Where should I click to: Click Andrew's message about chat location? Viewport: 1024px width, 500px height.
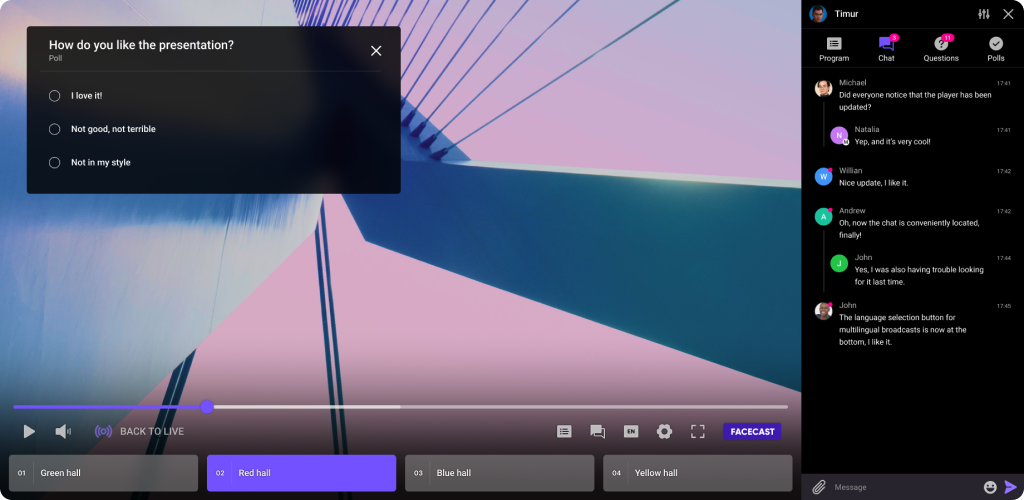(x=909, y=229)
